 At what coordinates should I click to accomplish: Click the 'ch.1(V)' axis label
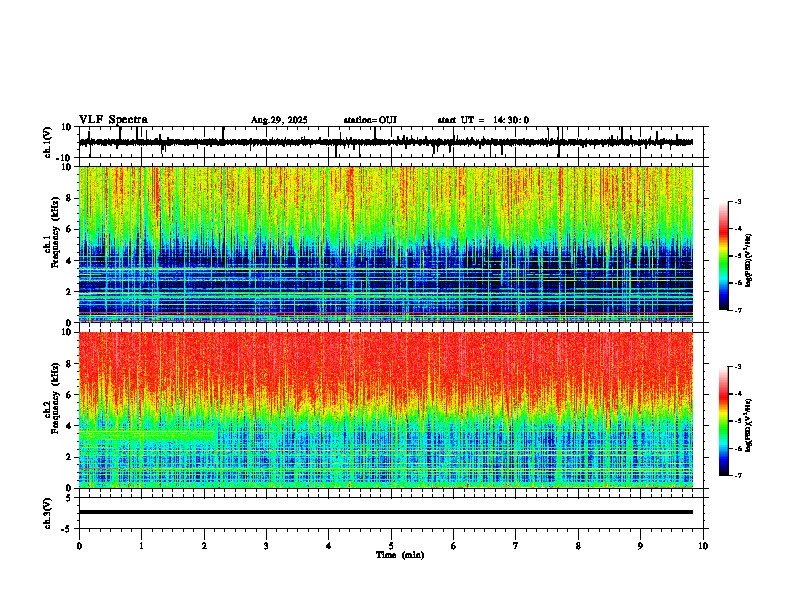(48, 142)
